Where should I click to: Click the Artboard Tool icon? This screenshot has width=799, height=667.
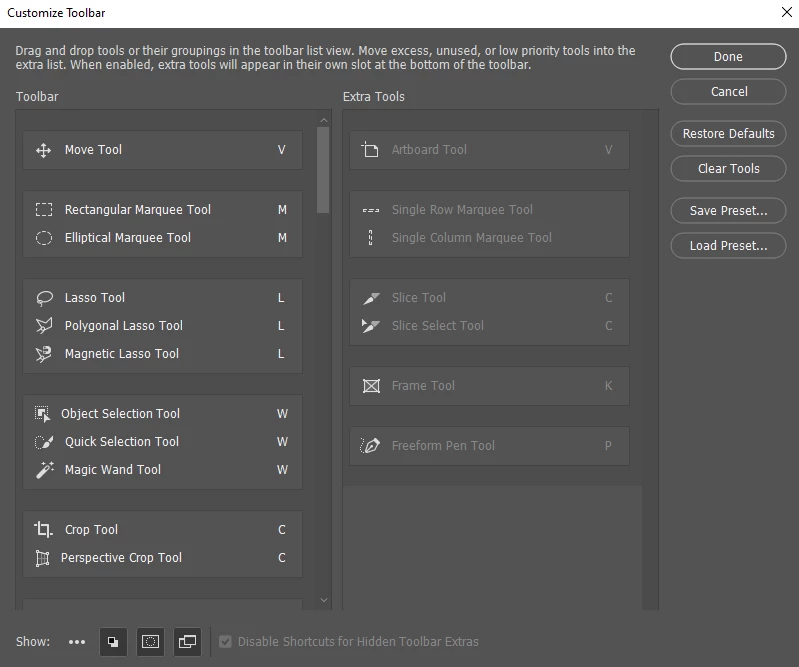tap(370, 150)
